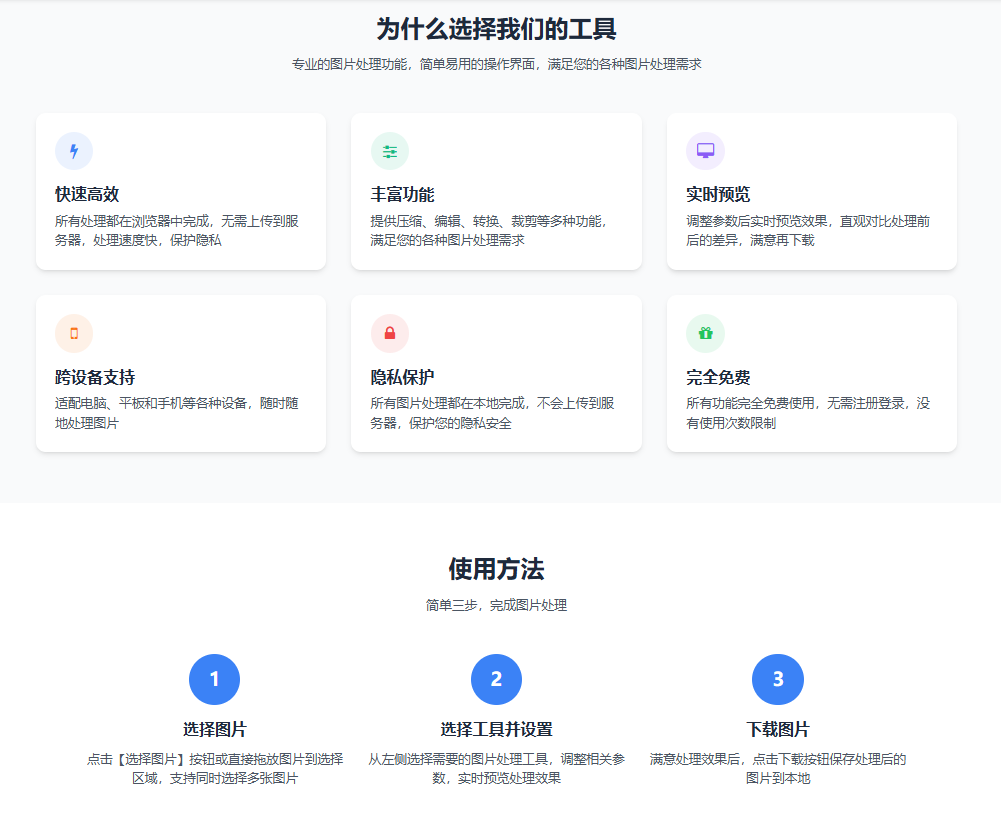Click the blue step 3 circle
This screenshot has width=1001, height=827.
778,680
